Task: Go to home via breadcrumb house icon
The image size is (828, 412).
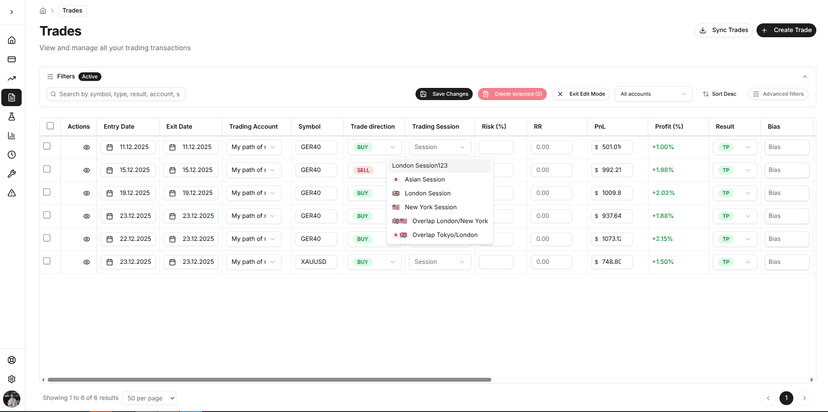Action: pos(43,11)
